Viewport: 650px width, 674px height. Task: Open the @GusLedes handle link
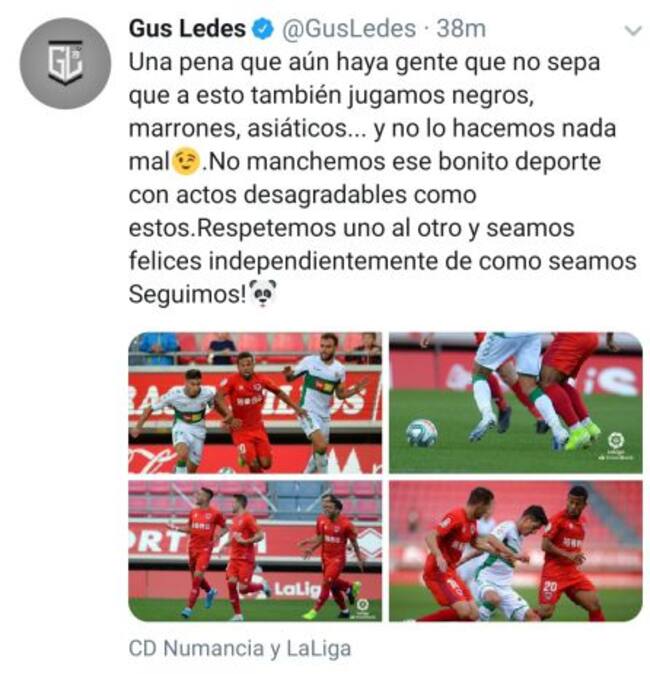(349, 29)
